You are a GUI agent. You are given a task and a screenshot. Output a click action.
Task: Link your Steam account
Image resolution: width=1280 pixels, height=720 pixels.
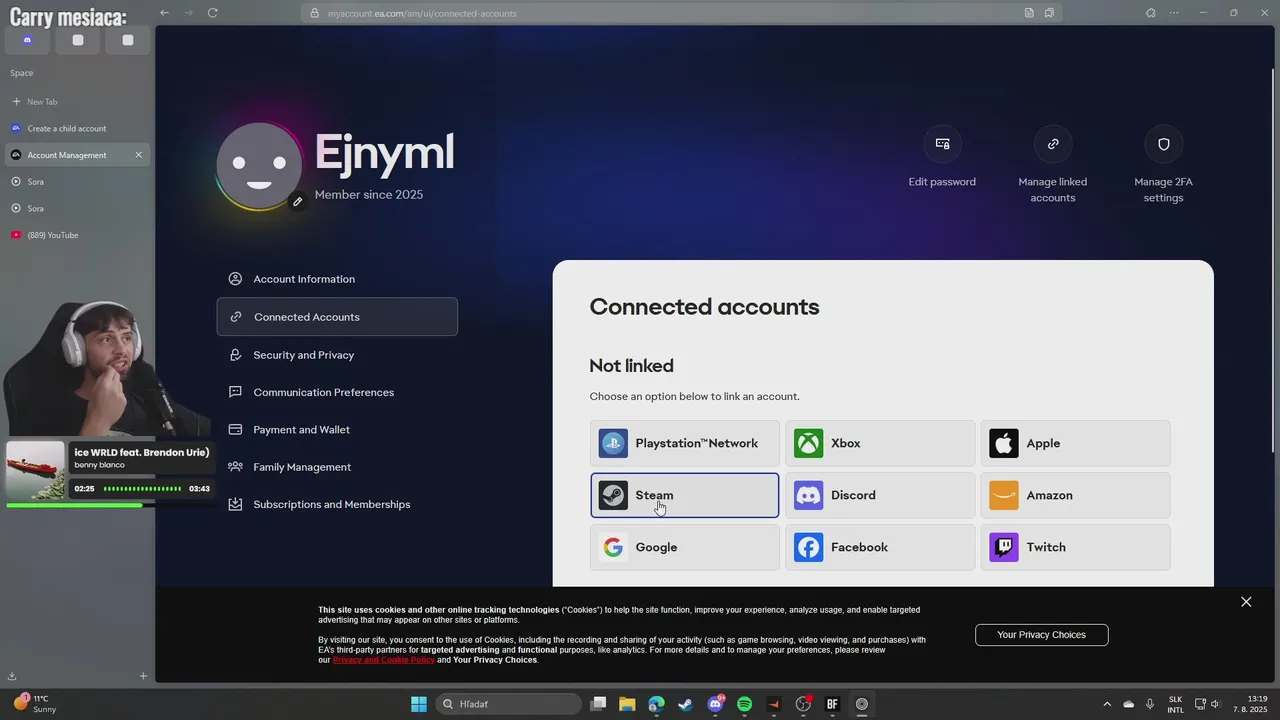tap(684, 495)
